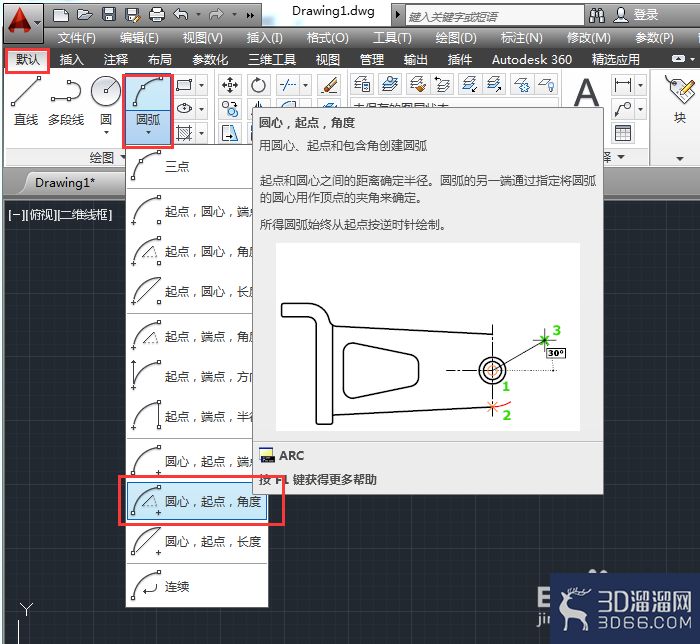Open the 绘图(D) menu
The width and height of the screenshot is (700, 644).
[x=456, y=38]
